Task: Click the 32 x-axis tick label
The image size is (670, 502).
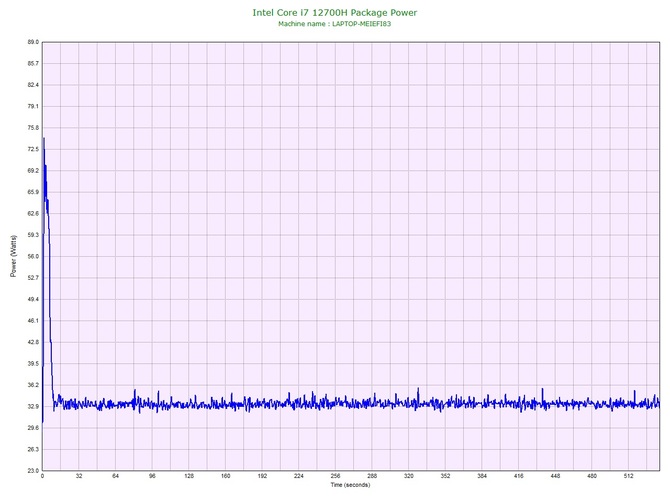Action: (79, 476)
